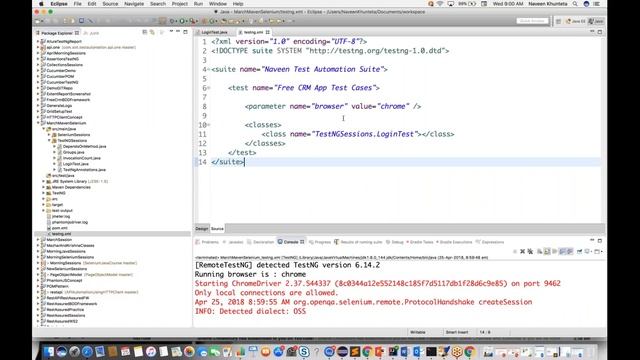
Task: Expand the Maven Dependencies node
Action: click(x=44, y=187)
